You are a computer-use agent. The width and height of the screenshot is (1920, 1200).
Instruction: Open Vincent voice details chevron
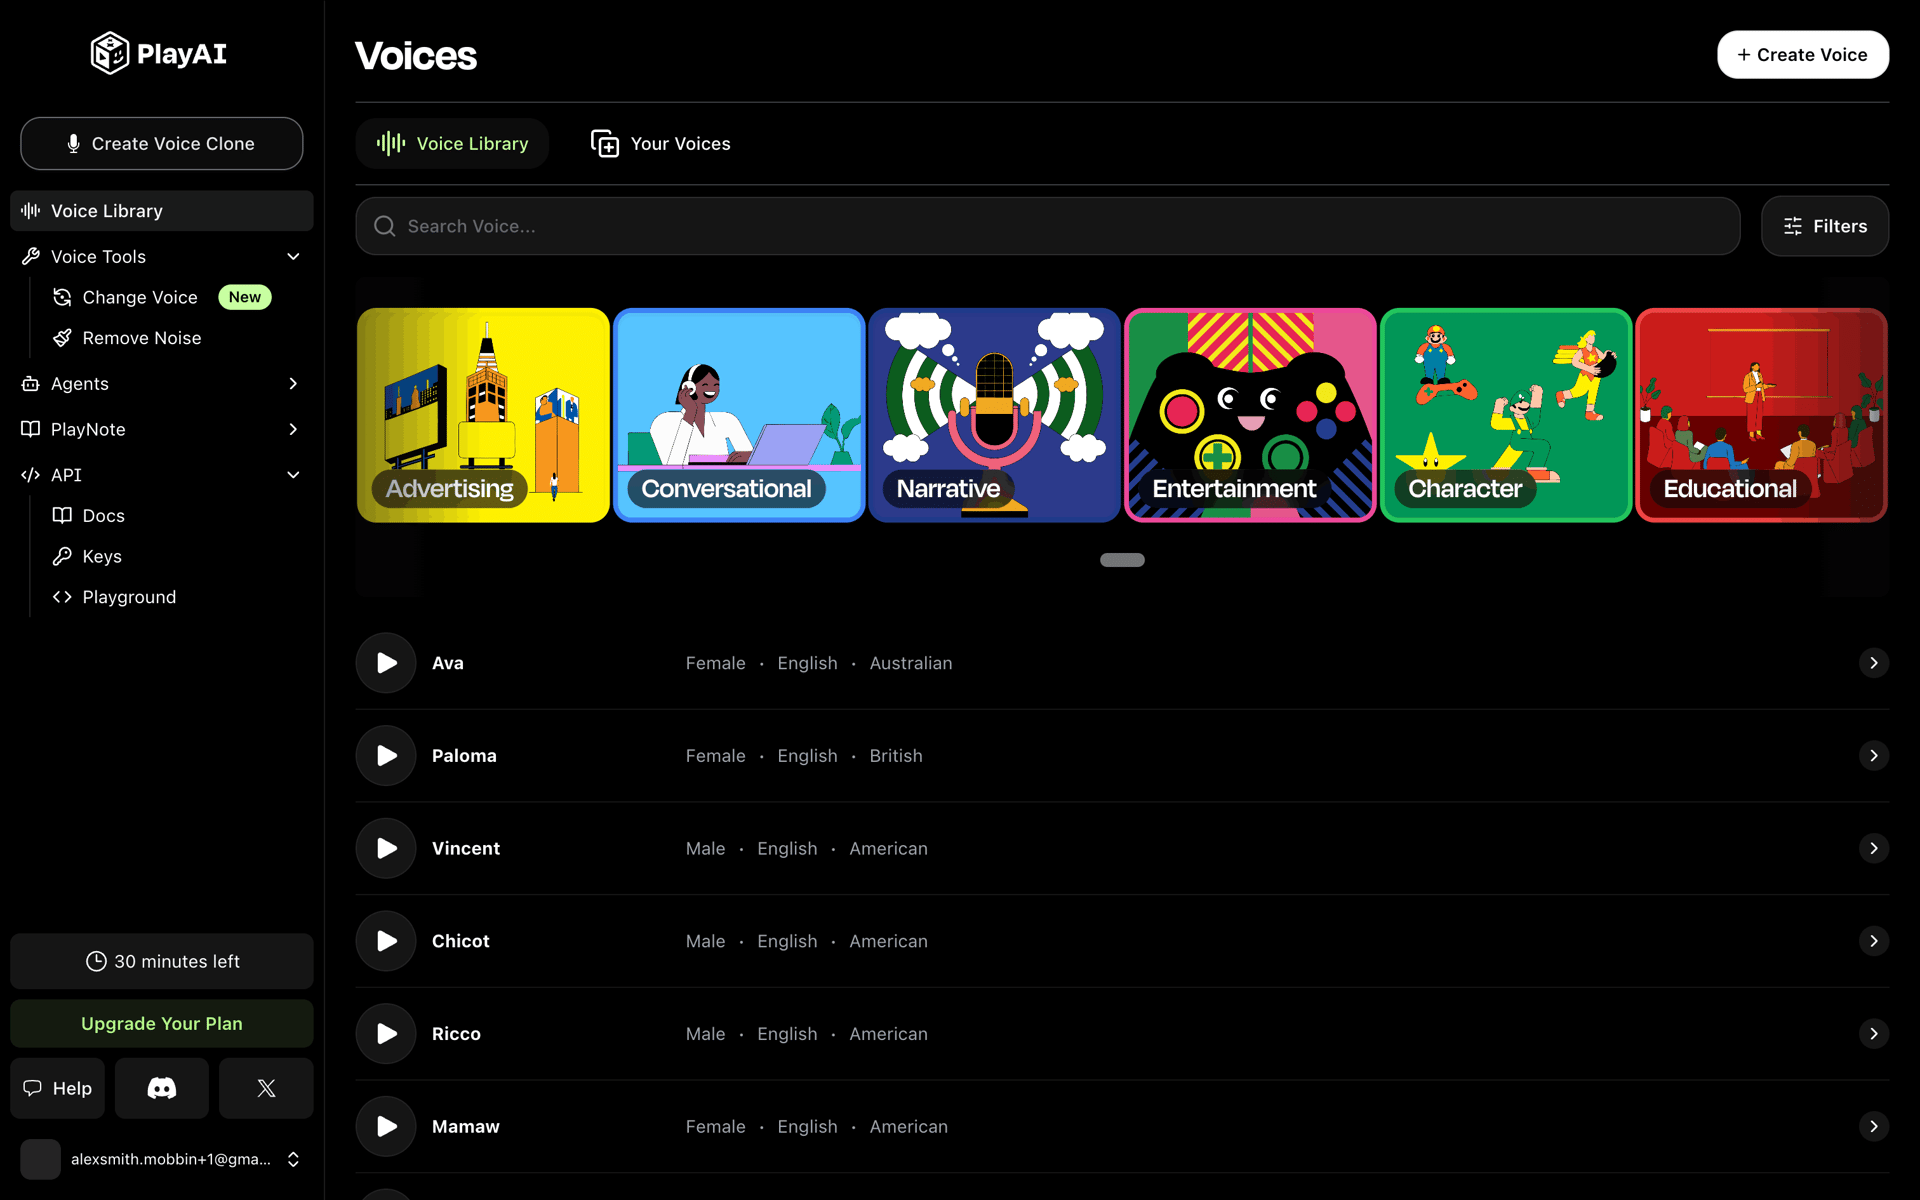(1873, 848)
